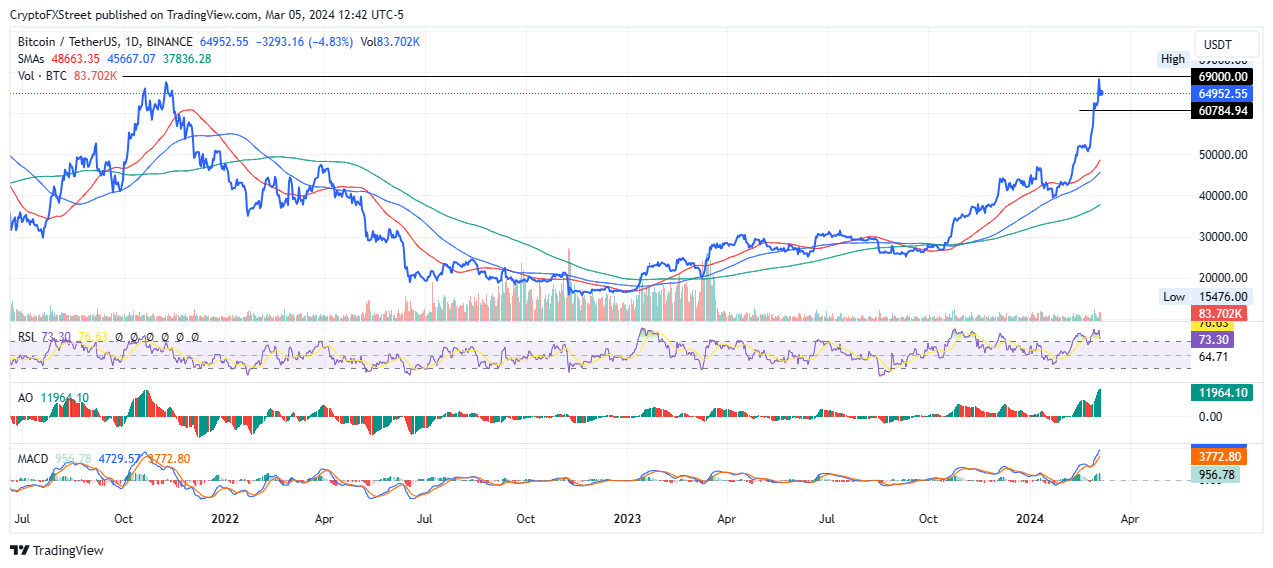Click the Low 15476.00 price label

1221,297
